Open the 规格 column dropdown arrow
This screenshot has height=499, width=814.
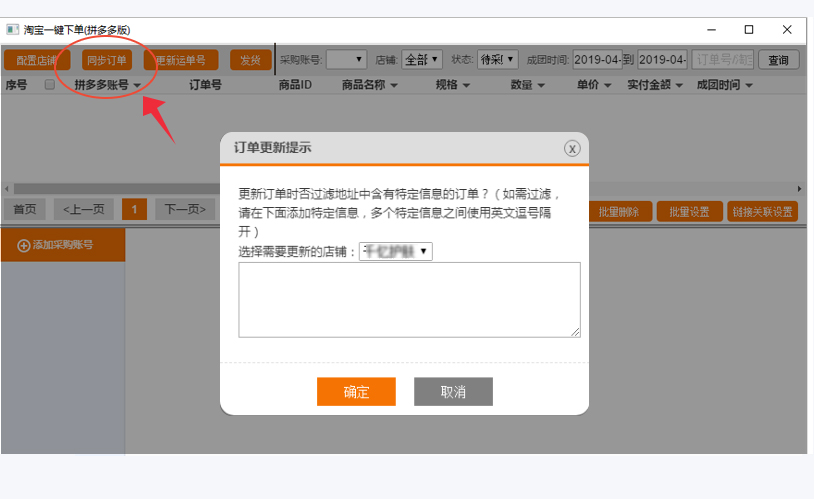tap(466, 85)
